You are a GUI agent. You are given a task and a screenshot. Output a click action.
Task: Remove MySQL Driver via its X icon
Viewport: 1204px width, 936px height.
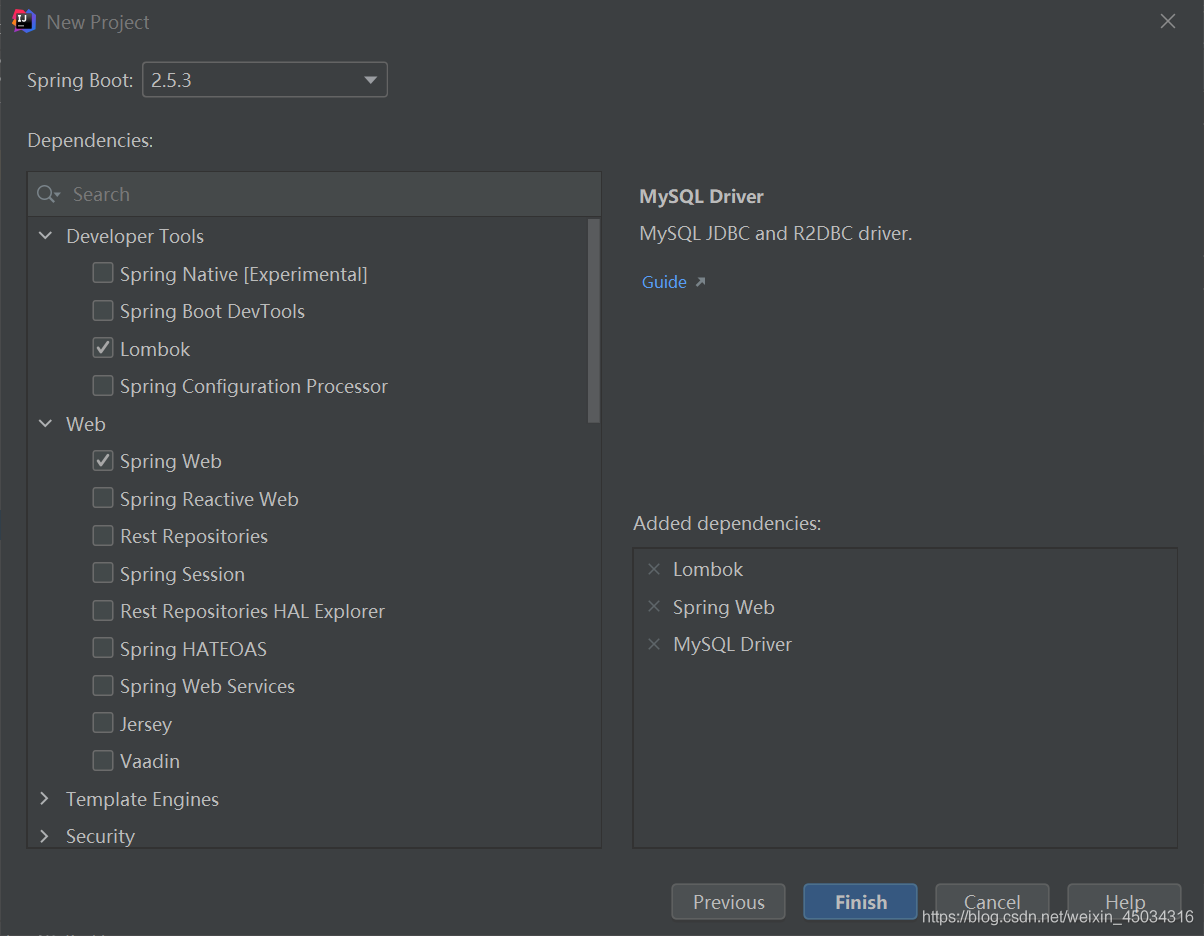[x=654, y=644]
